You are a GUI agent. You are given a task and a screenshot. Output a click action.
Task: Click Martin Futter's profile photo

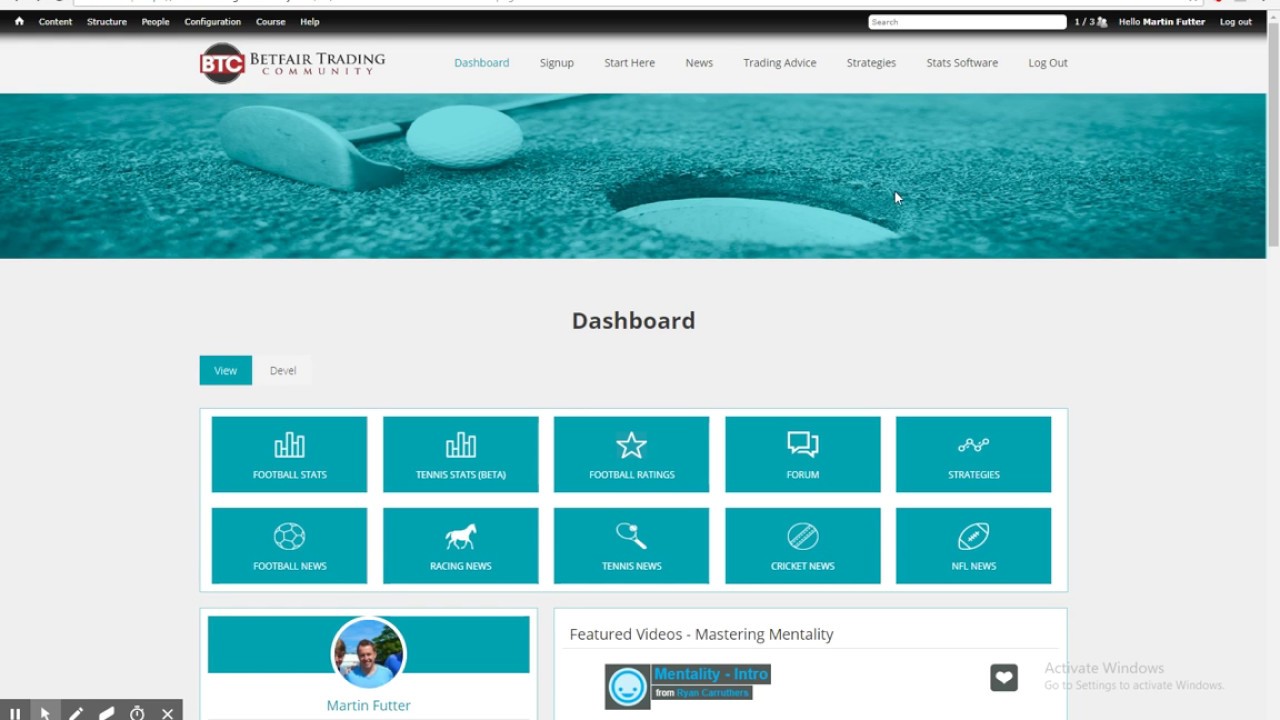click(x=368, y=654)
